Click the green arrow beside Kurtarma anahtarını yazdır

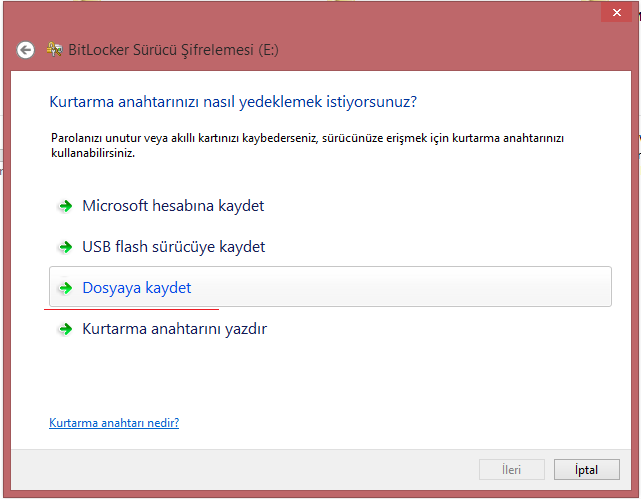click(x=65, y=329)
